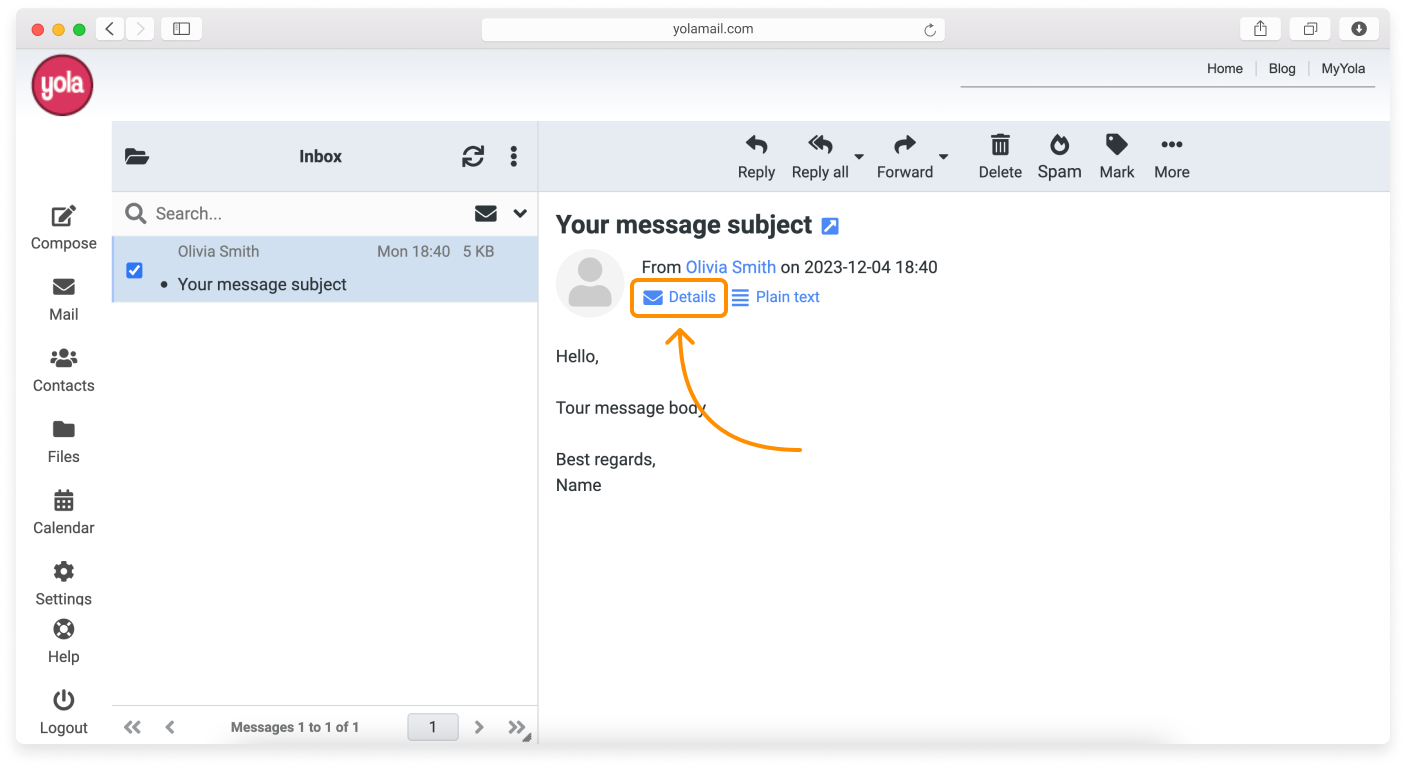Switch the message view to Plain text
This screenshot has width=1406, height=768.
[x=786, y=296]
